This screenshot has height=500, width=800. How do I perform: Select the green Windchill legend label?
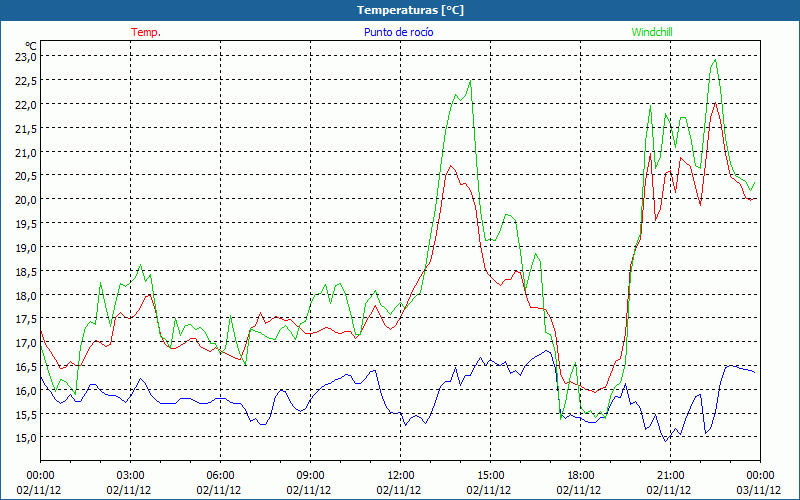(x=652, y=32)
